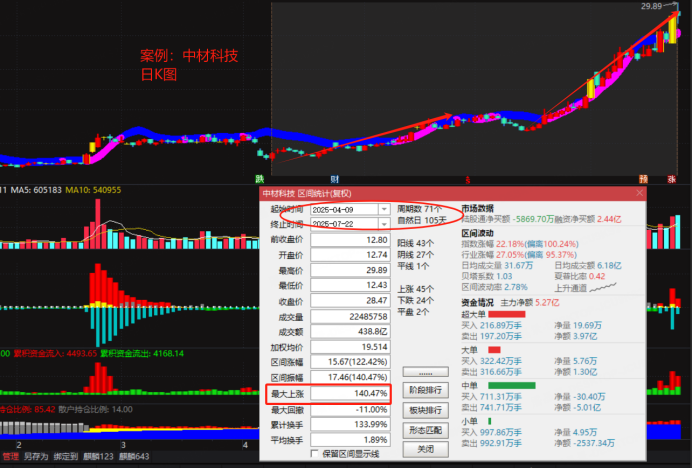Click the 另存为 option in the bottom bar

(x=34, y=457)
